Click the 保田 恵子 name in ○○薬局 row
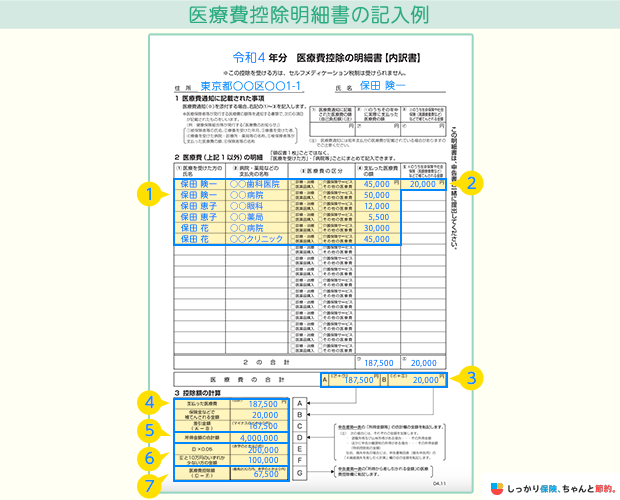 coord(199,217)
